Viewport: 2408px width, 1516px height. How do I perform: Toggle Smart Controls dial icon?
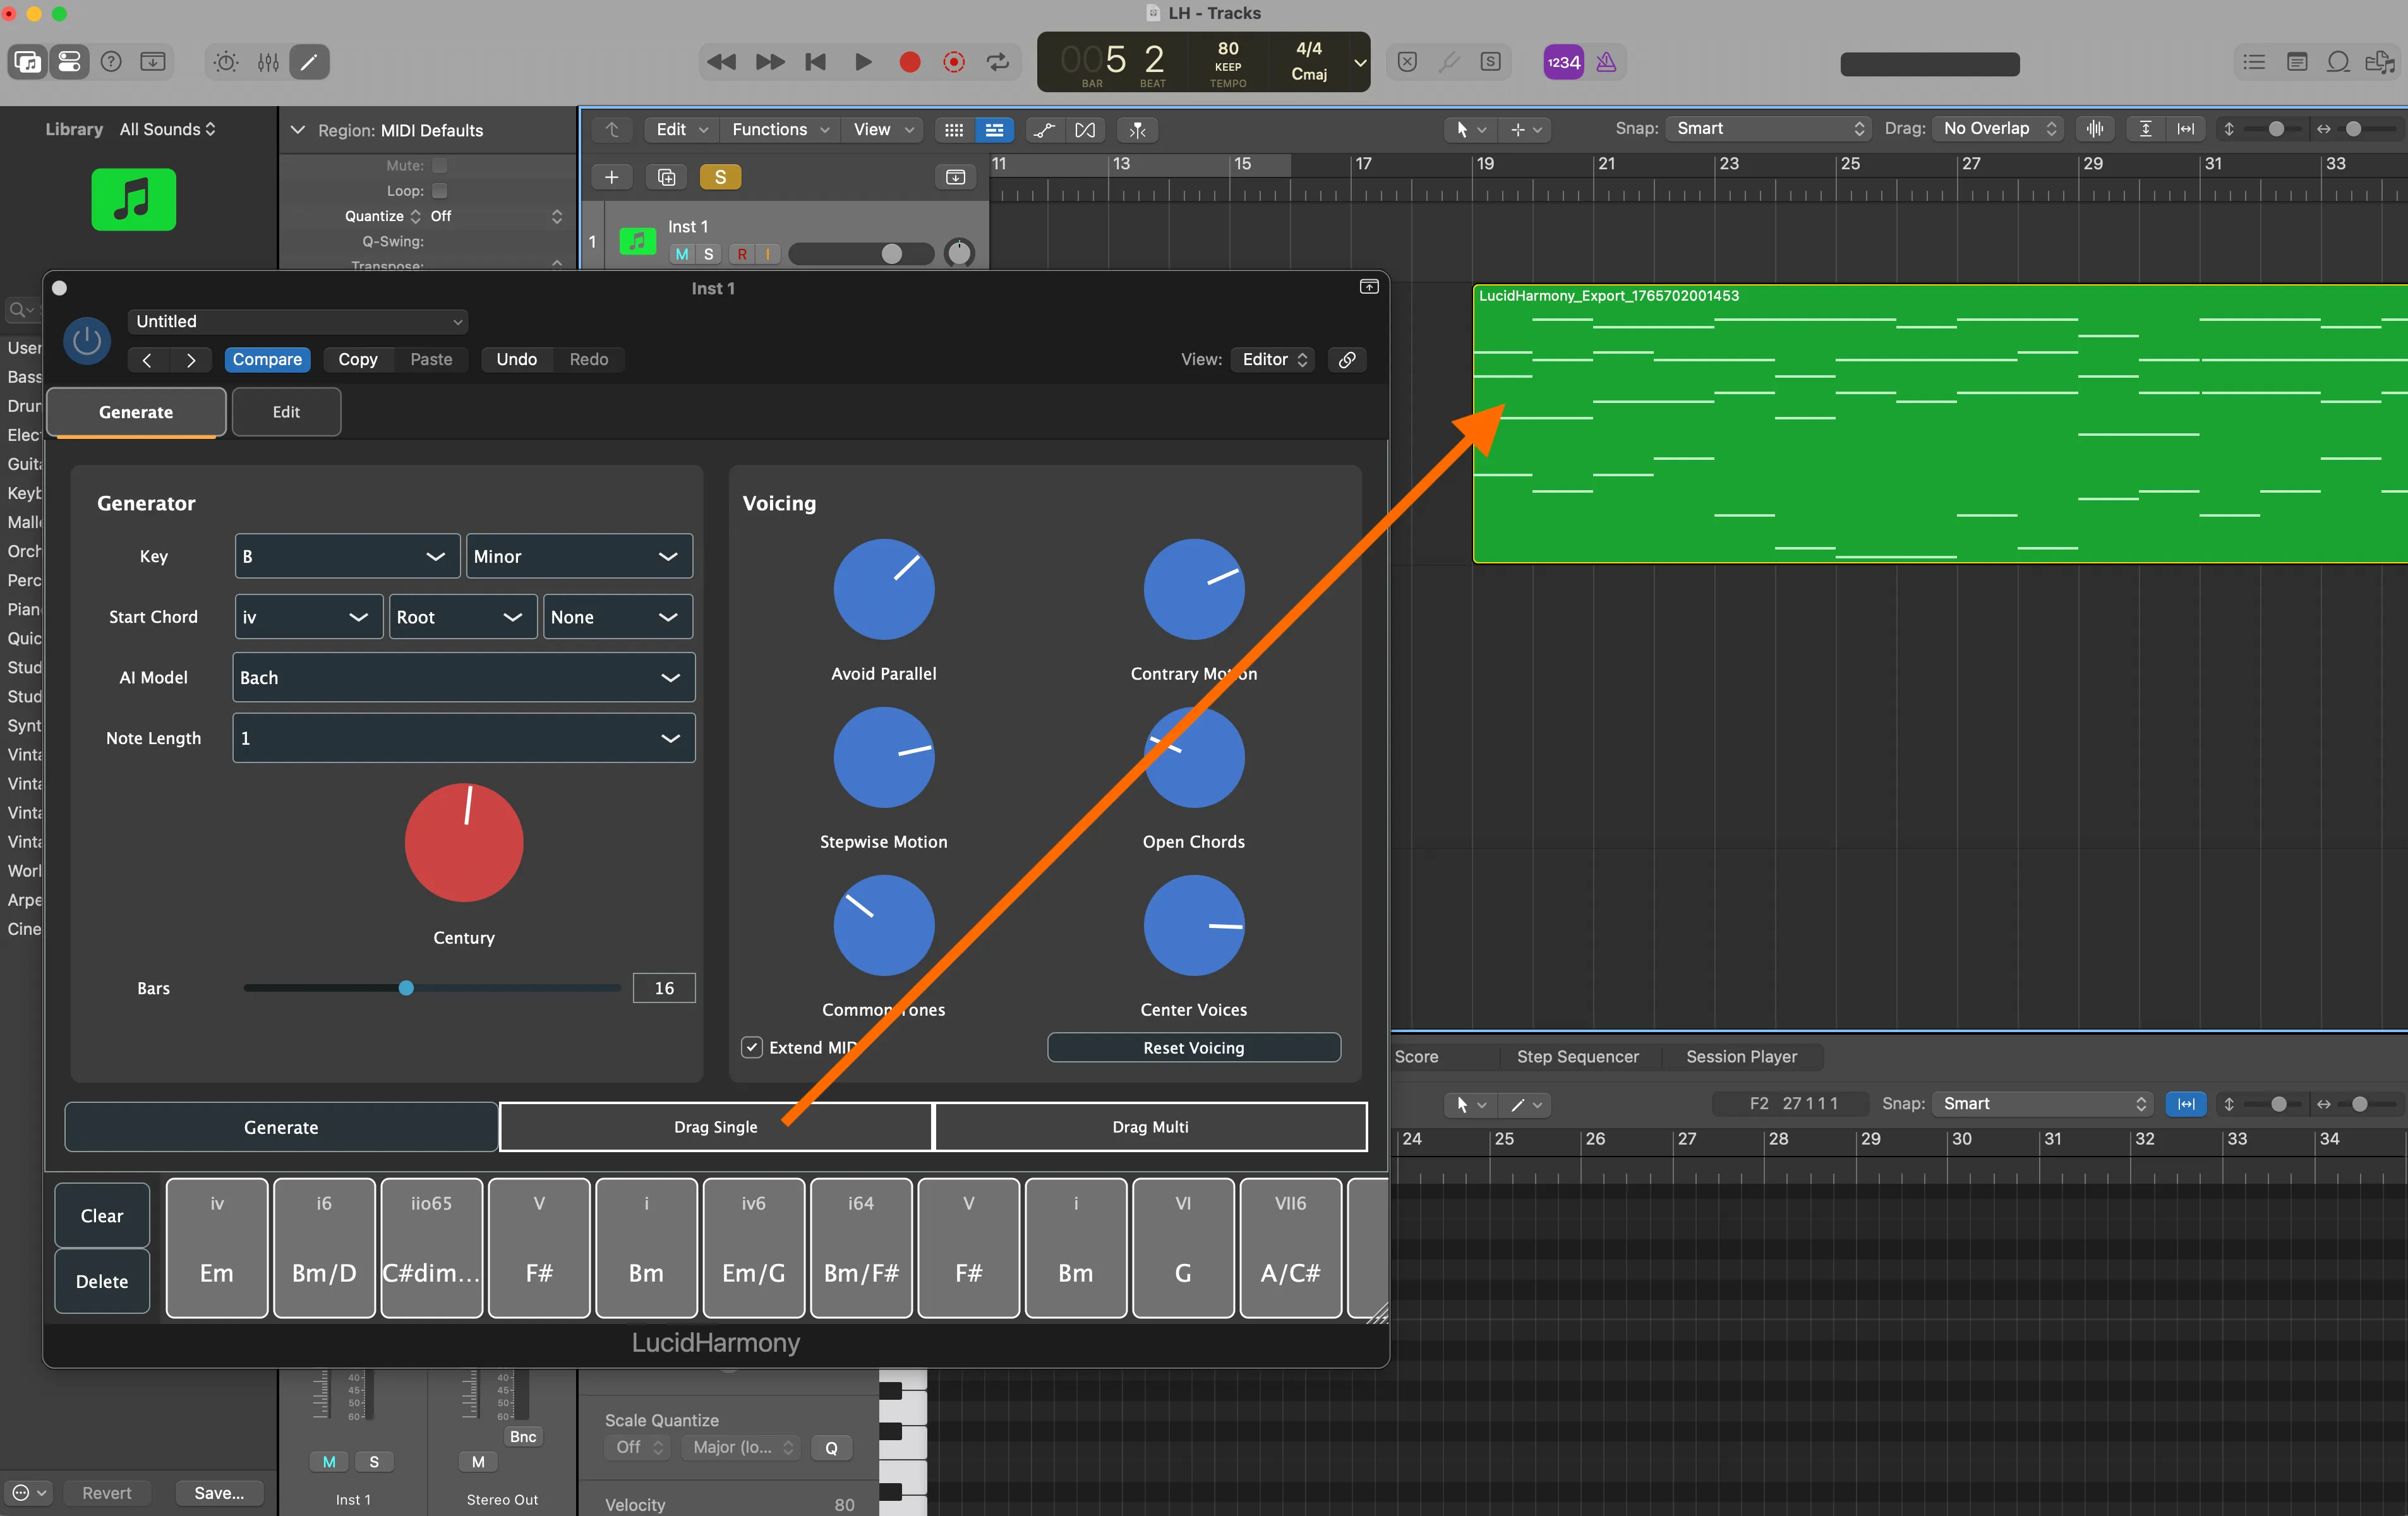click(x=226, y=62)
